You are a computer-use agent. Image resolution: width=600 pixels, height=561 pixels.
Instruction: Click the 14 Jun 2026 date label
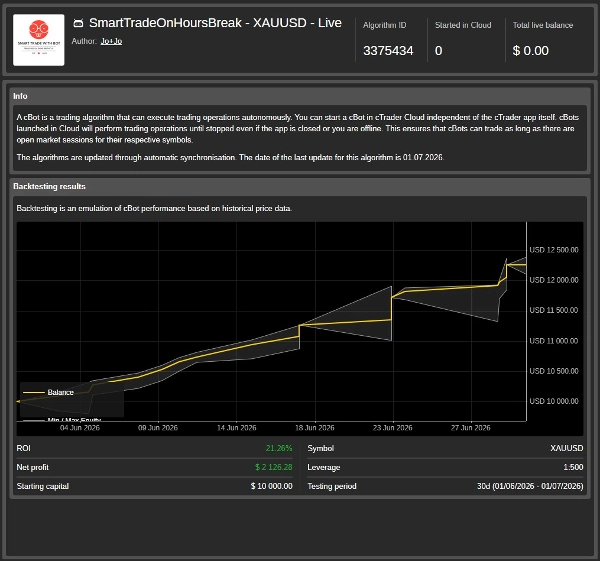click(x=236, y=428)
